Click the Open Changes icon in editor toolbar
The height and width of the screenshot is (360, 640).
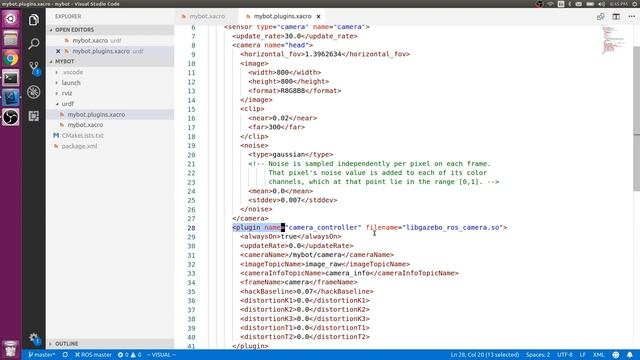pos(600,17)
